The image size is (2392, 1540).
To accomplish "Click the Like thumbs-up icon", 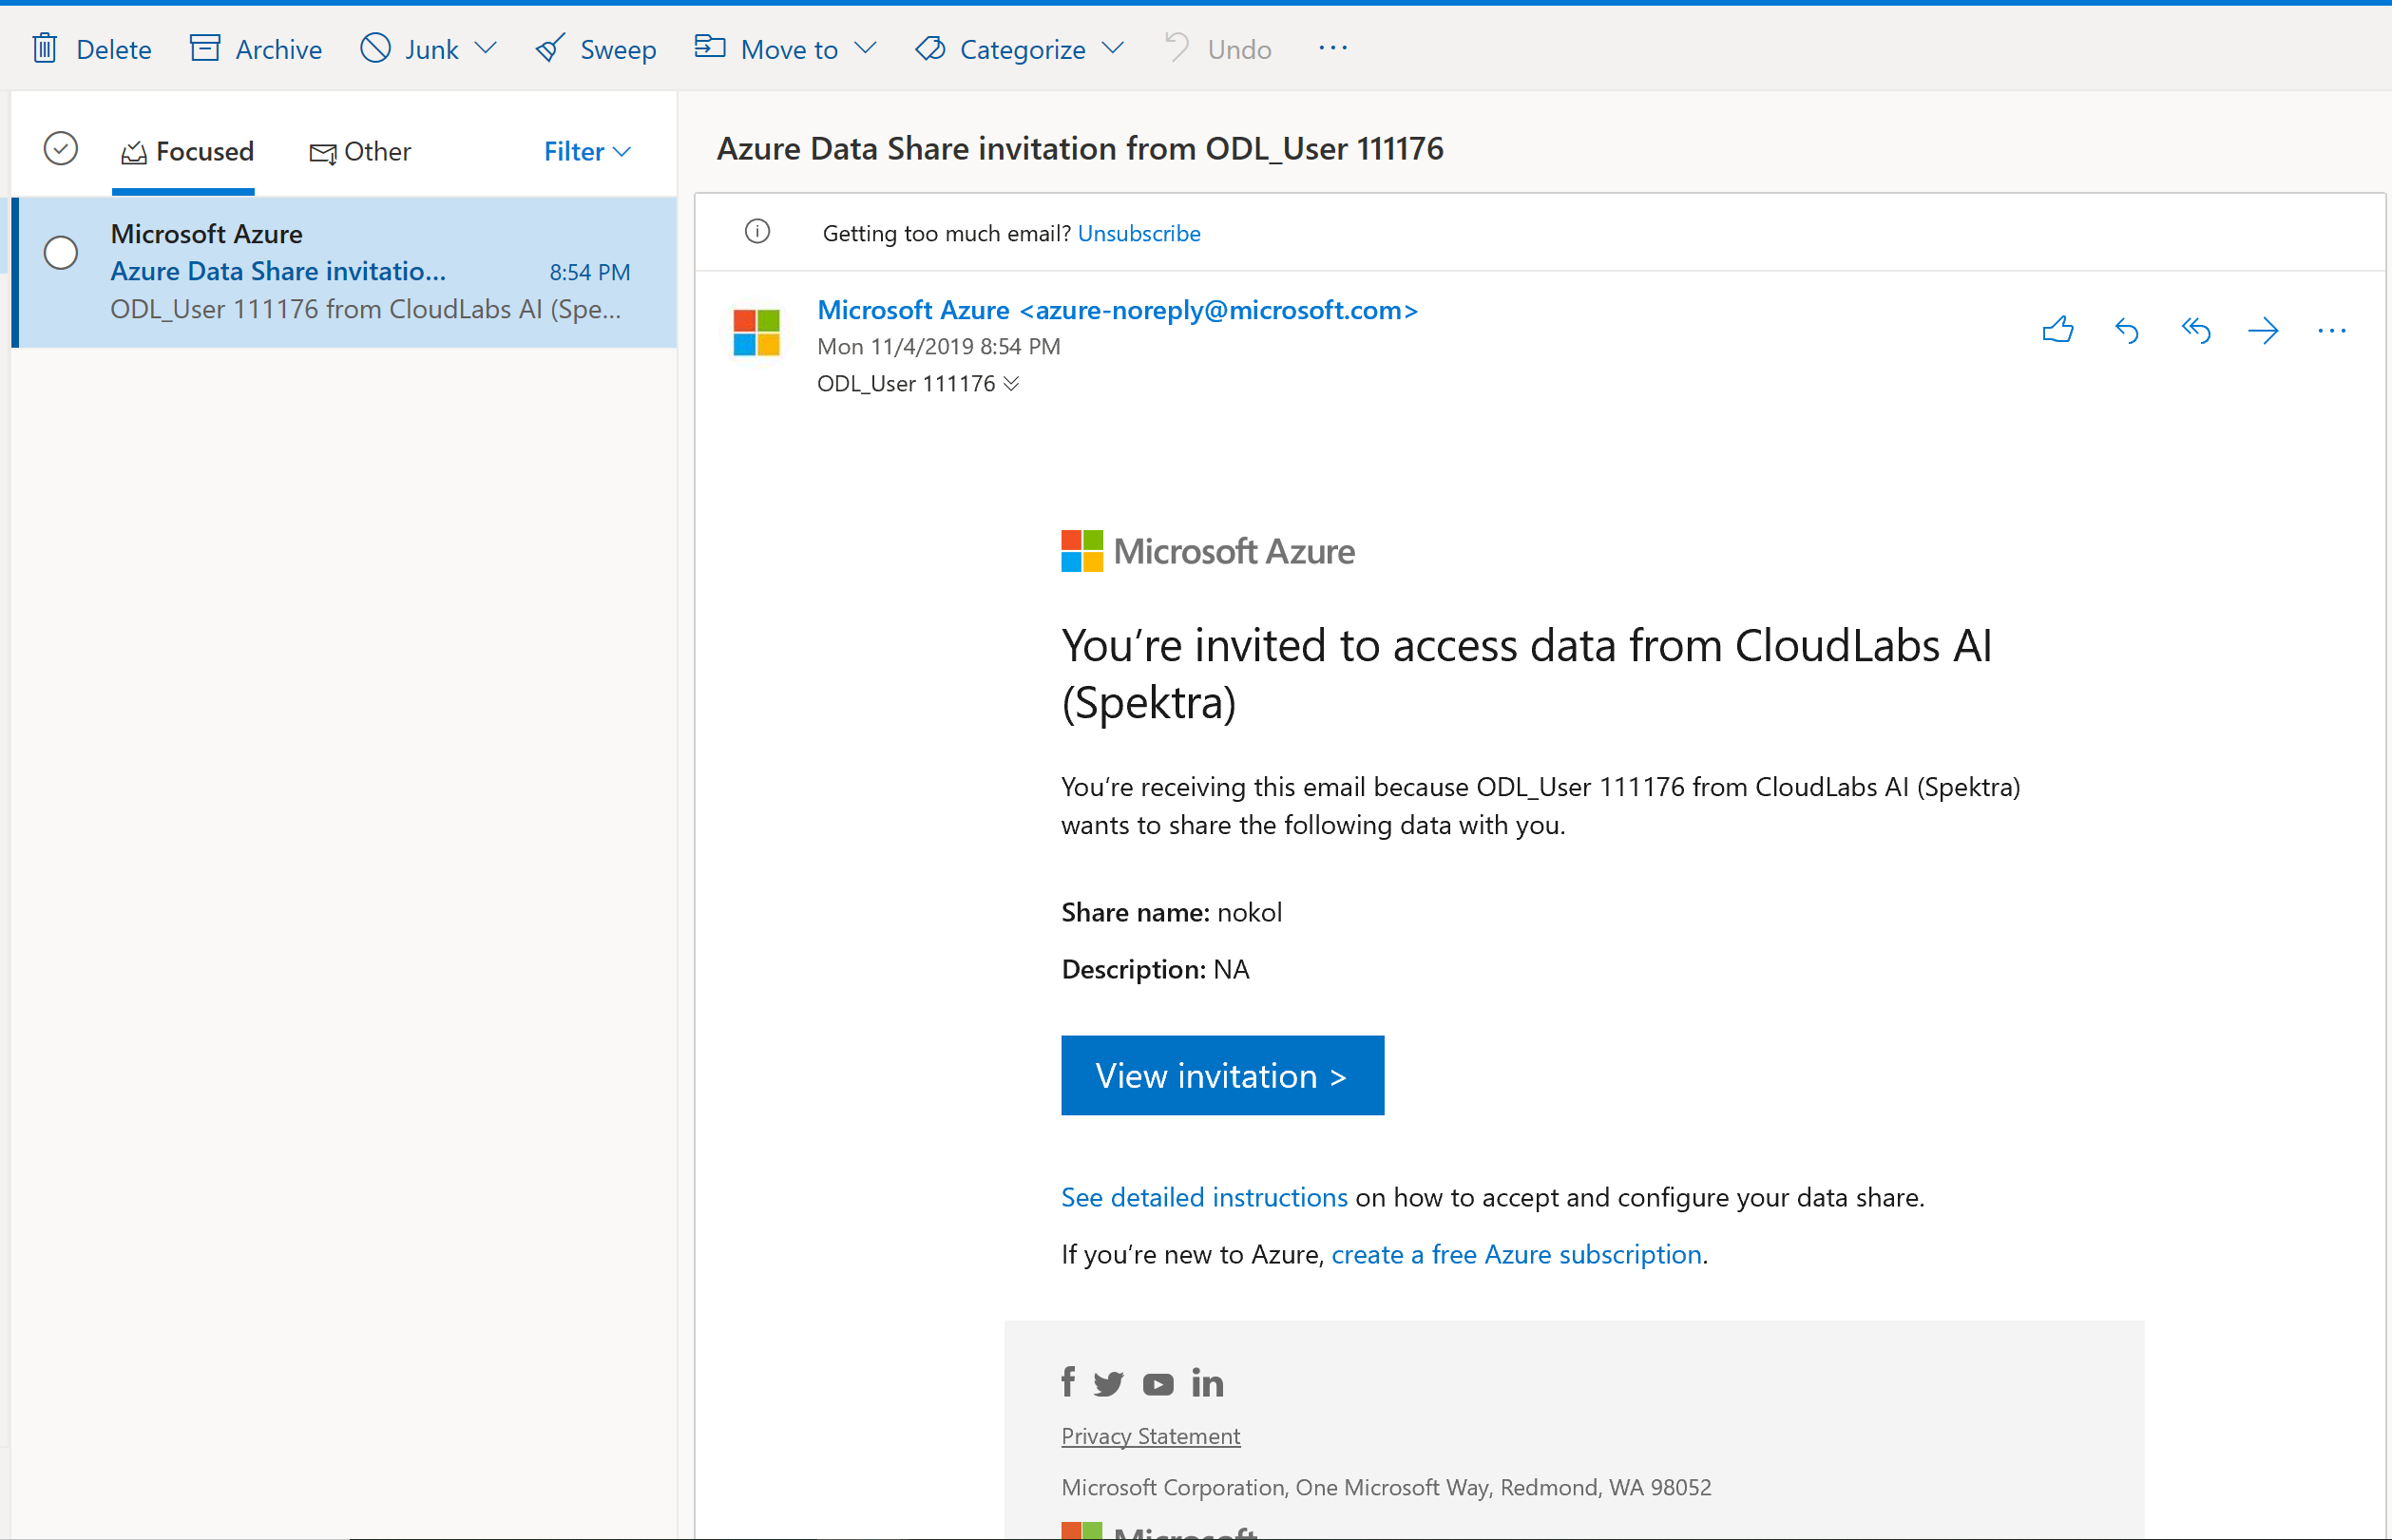I will tap(2058, 330).
